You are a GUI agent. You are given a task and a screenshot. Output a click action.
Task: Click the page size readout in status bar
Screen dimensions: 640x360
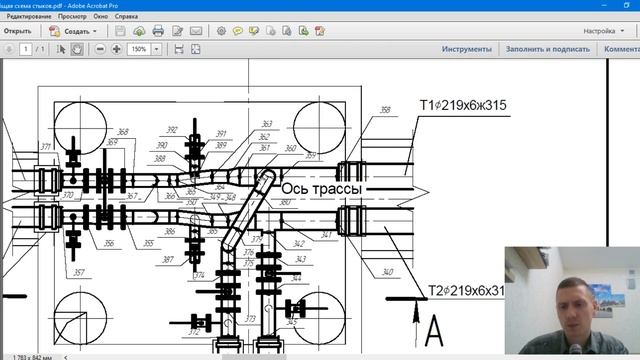click(32, 357)
